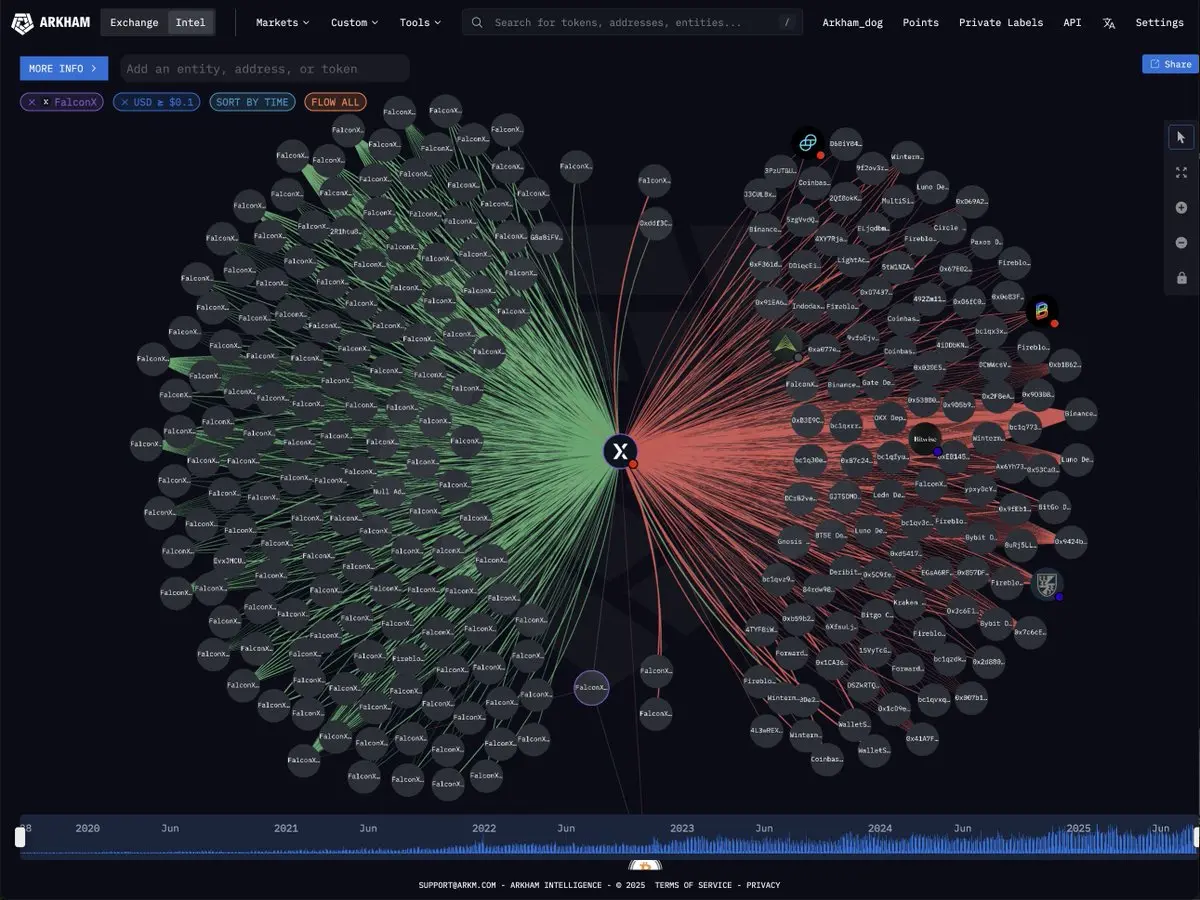The width and height of the screenshot is (1200, 900).
Task: Click the Paxos node
Action: point(986,241)
